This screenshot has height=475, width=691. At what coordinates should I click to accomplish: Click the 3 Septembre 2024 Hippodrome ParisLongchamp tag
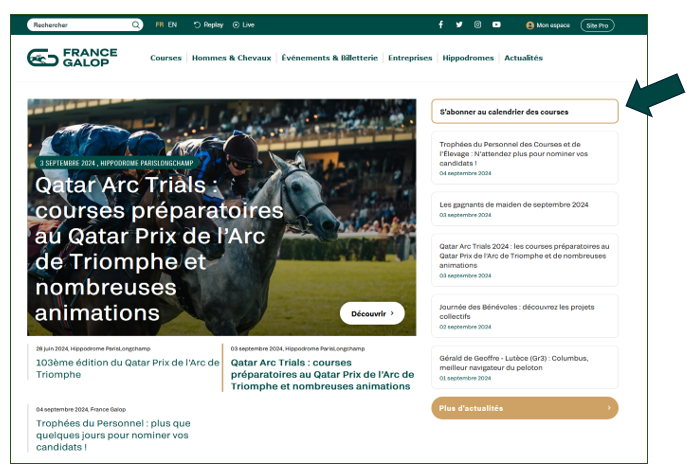pyautogui.click(x=116, y=163)
